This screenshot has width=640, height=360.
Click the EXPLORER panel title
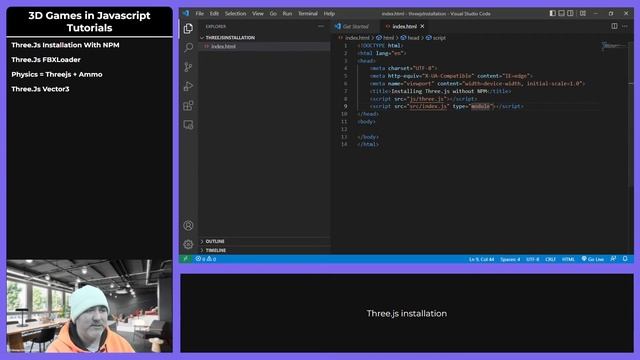216,27
